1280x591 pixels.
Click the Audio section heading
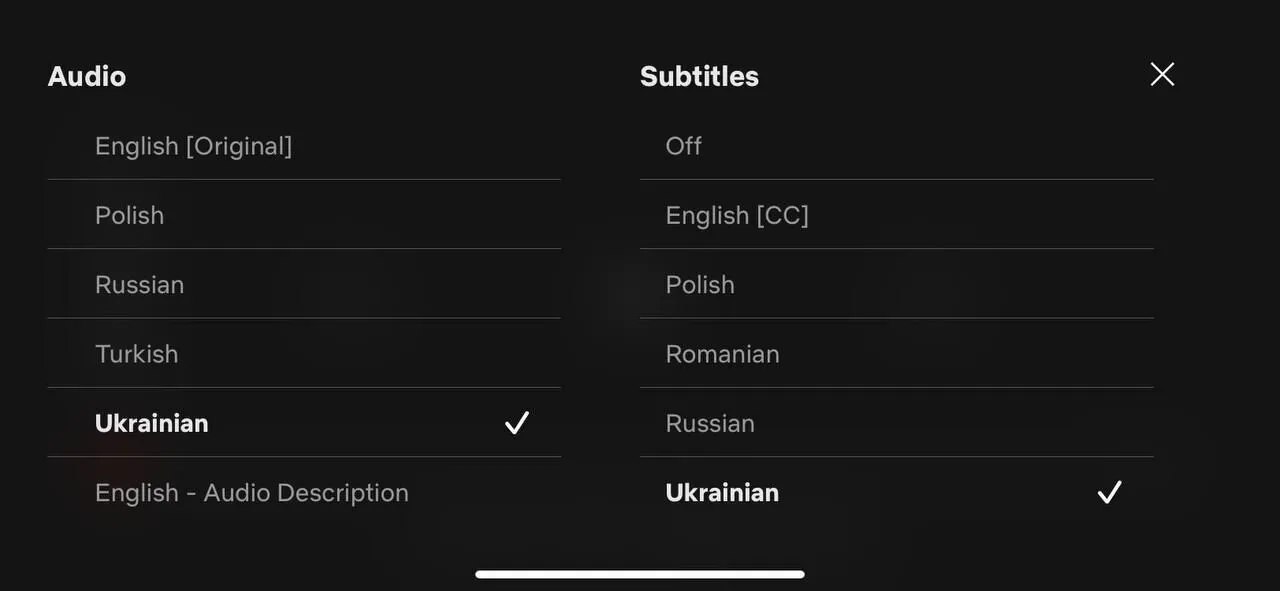(x=86, y=75)
